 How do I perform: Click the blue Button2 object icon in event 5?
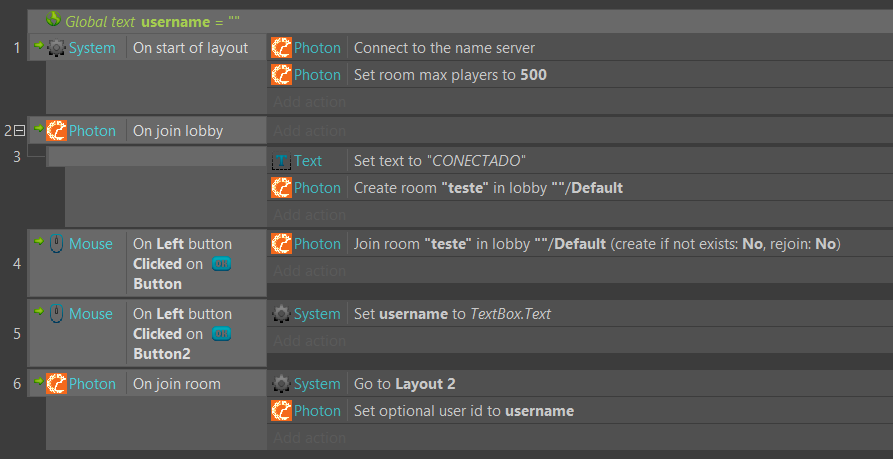[221, 334]
